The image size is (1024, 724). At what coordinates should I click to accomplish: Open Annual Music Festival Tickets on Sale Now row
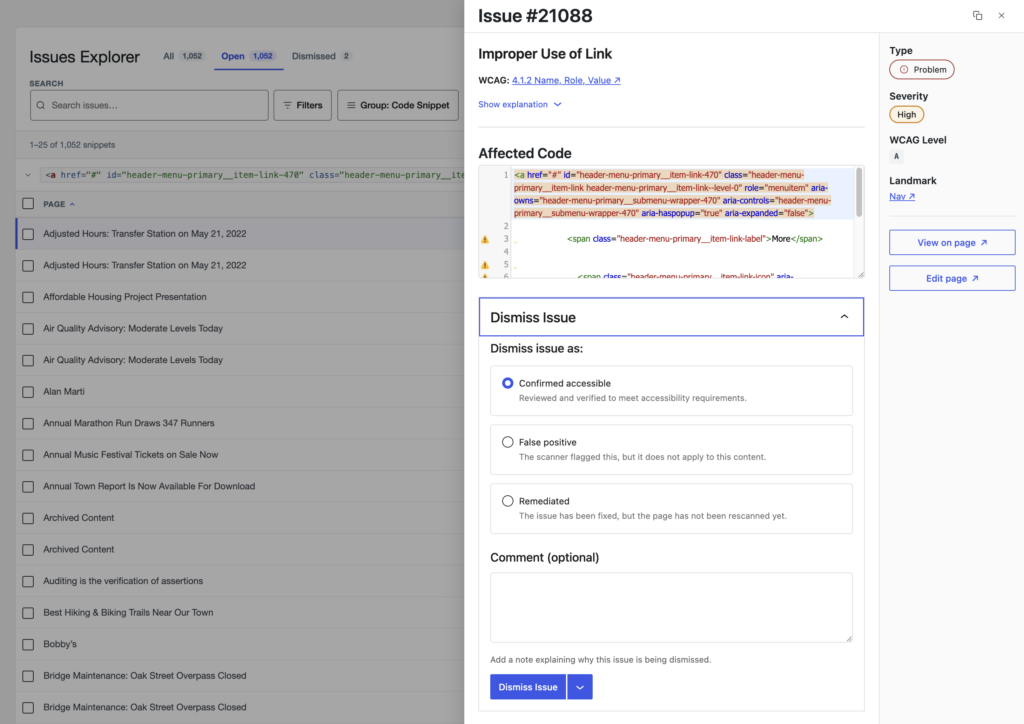[131, 454]
